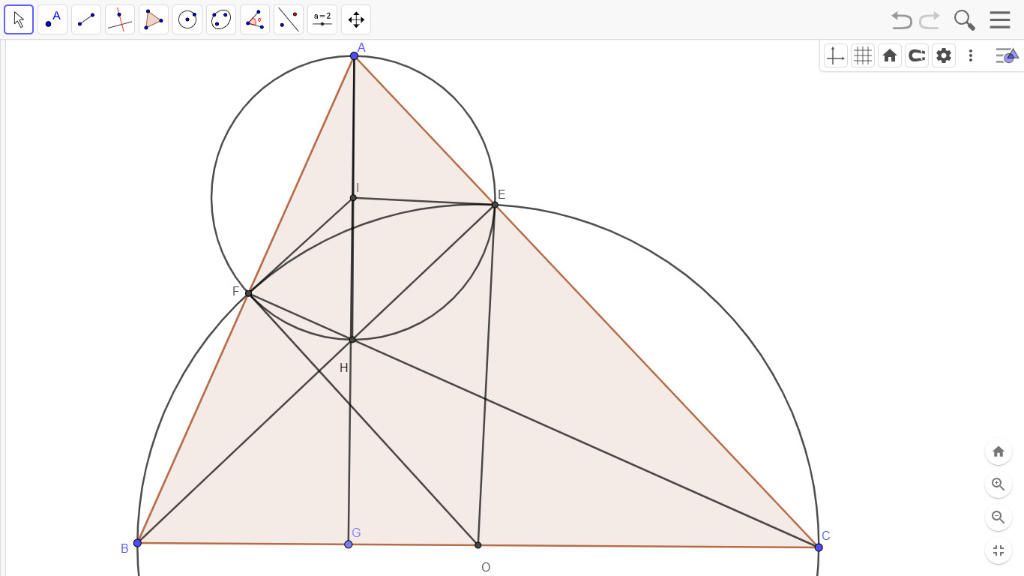Select the Ellipse conic tool

point(221,20)
